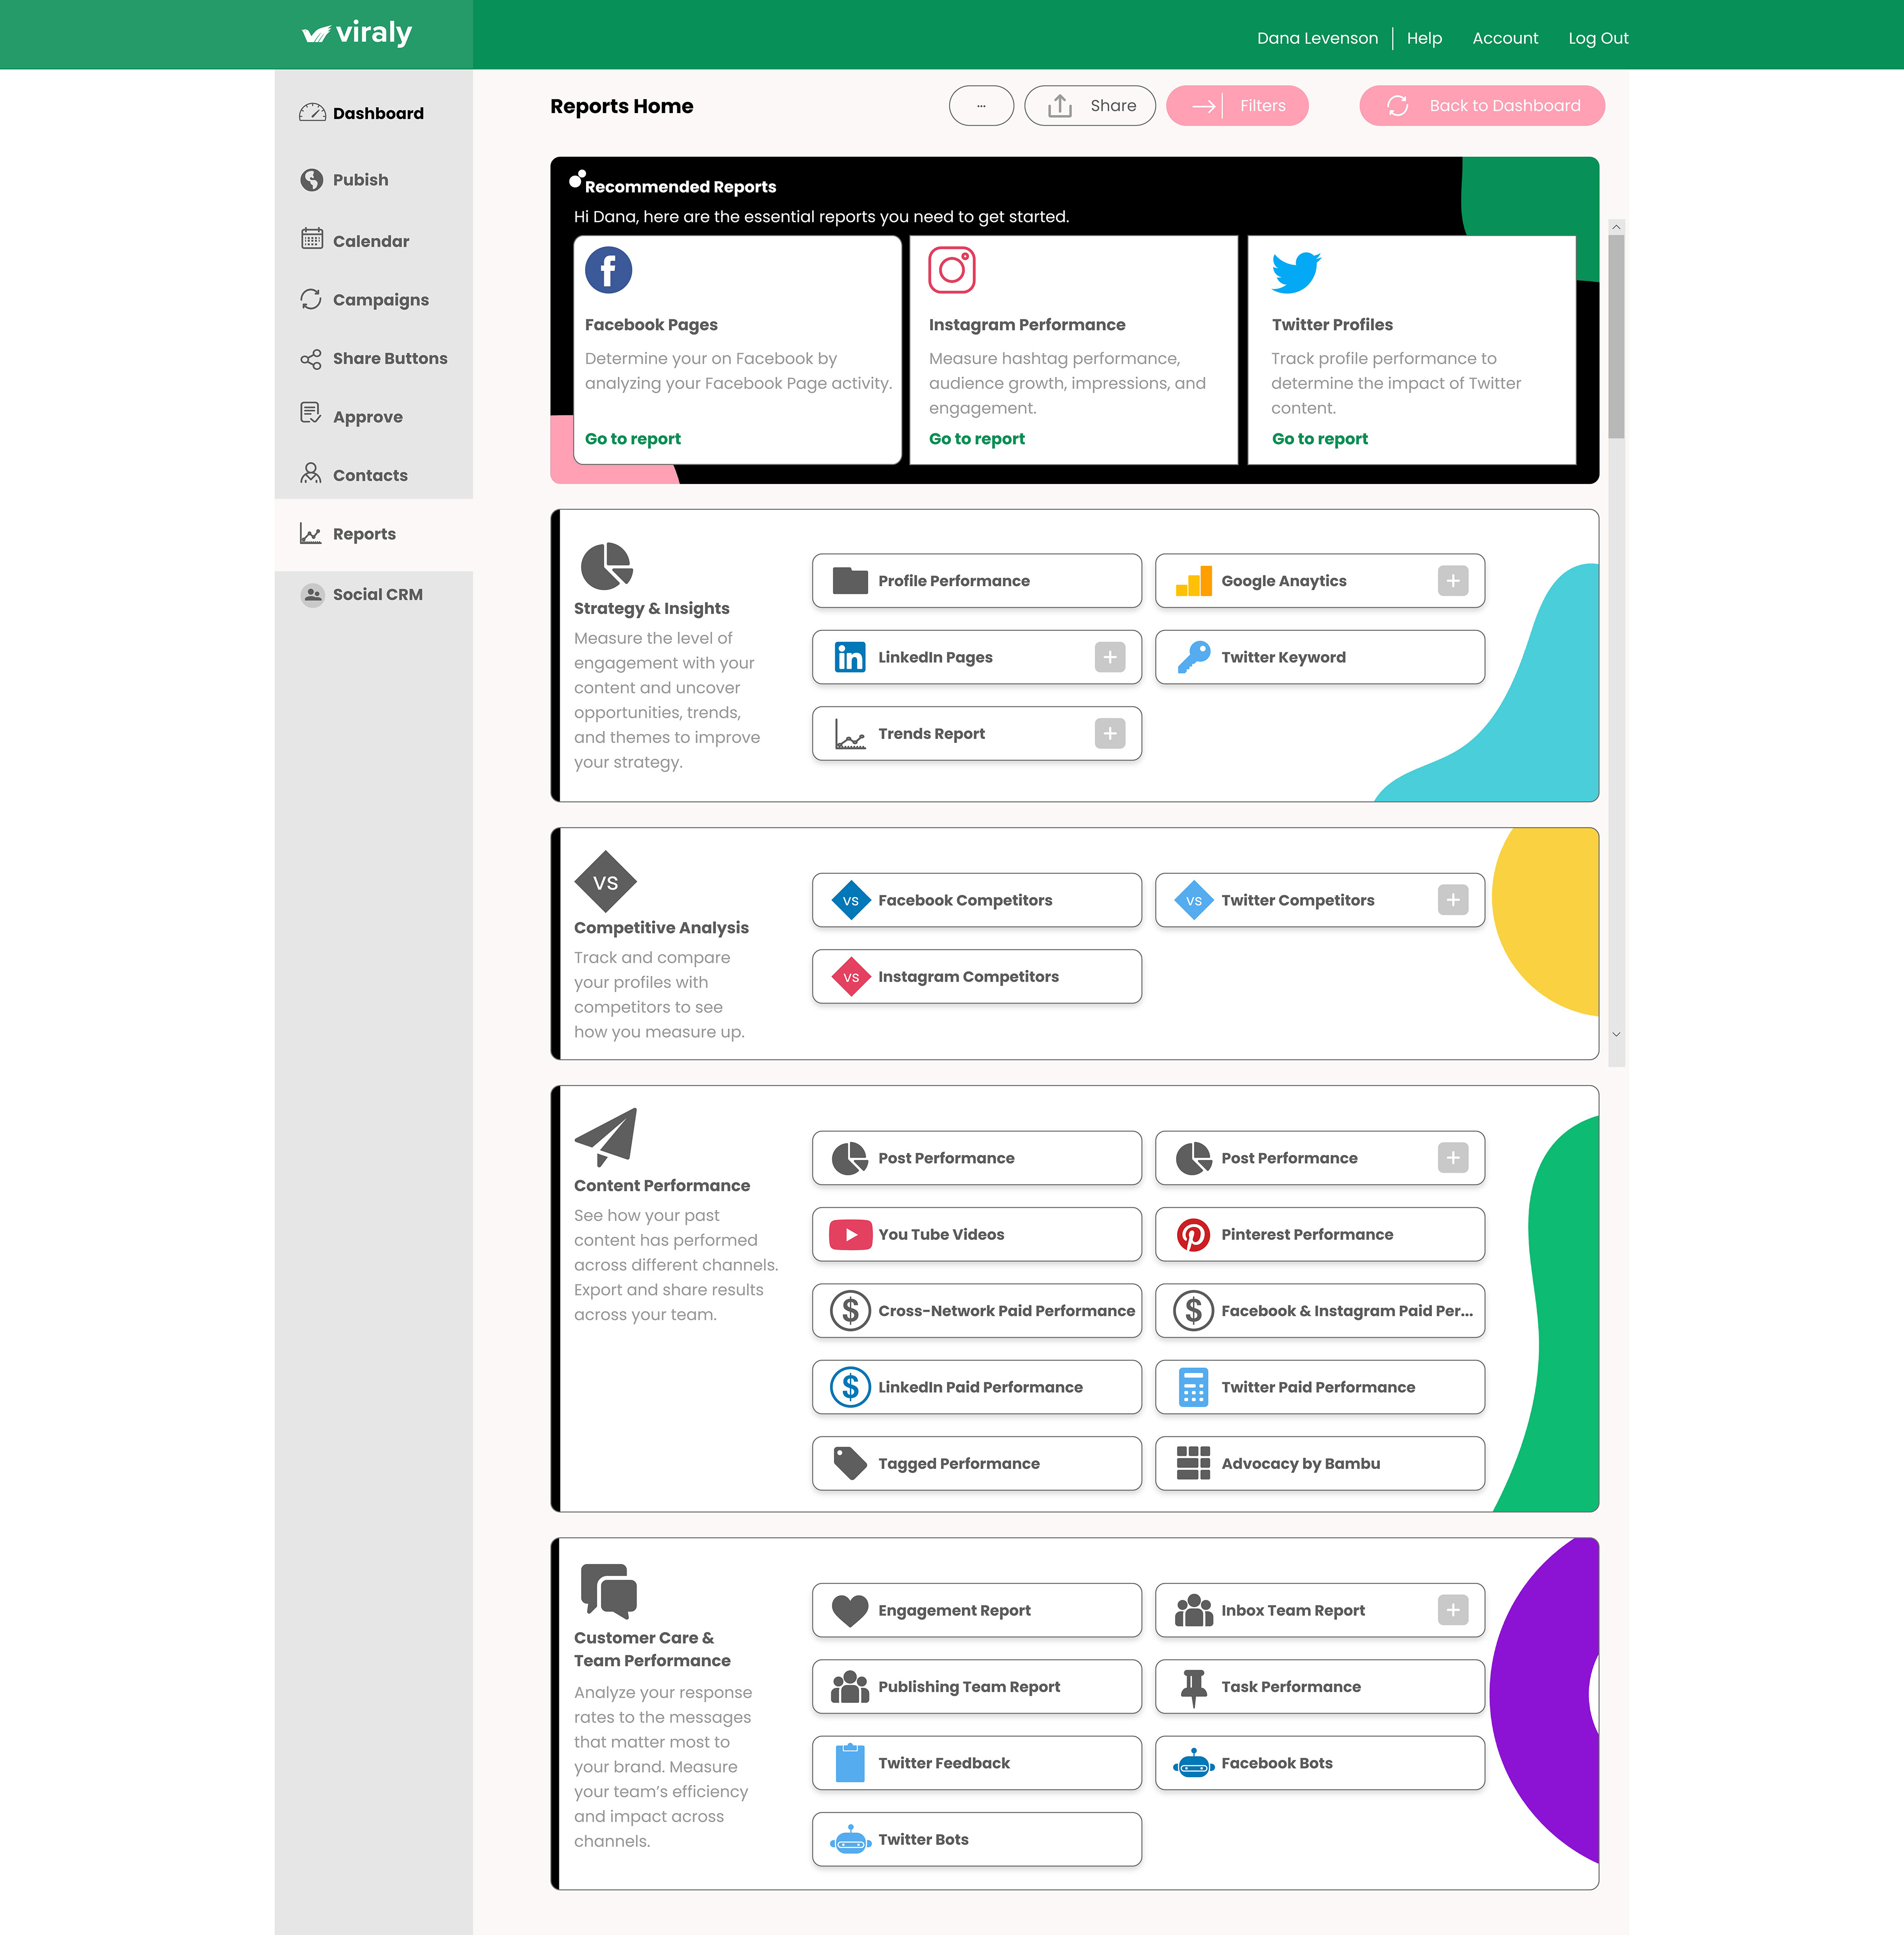1904x1935 pixels.
Task: Click the scrollbar down arrow
Action: tap(1616, 1035)
